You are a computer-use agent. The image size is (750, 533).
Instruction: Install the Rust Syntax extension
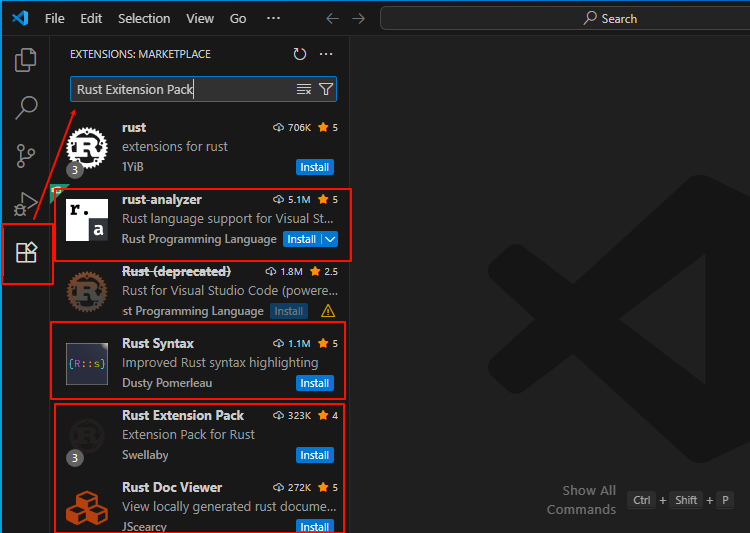tap(315, 383)
